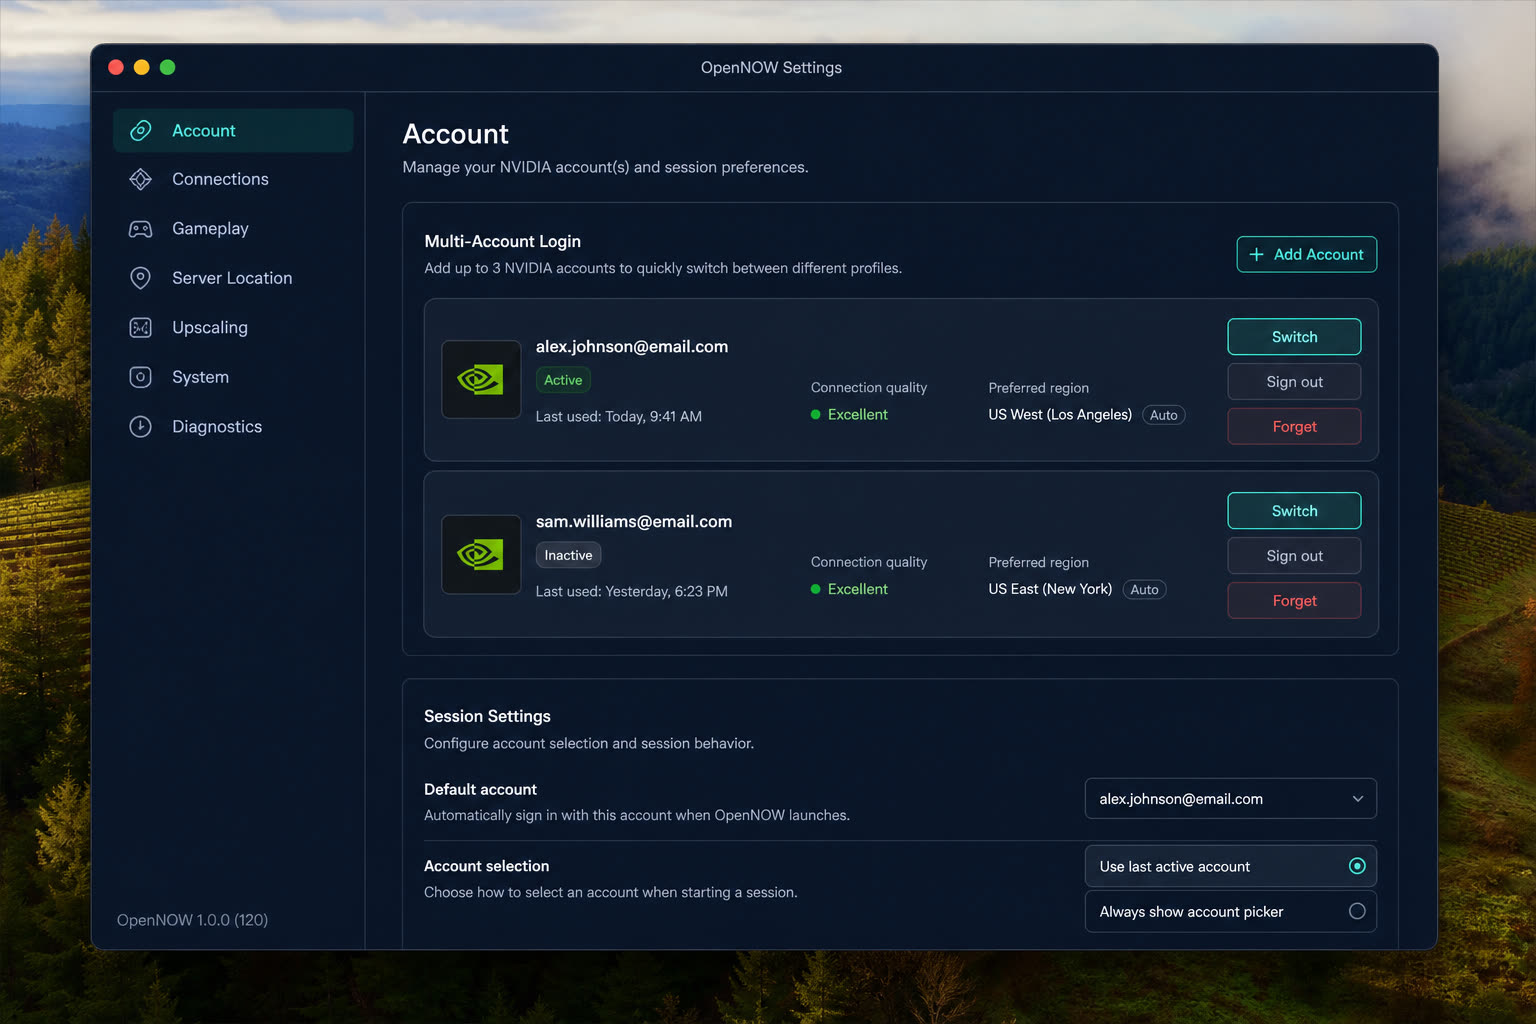Select the Account sidebar item
Image resolution: width=1536 pixels, height=1024 pixels.
tap(233, 131)
